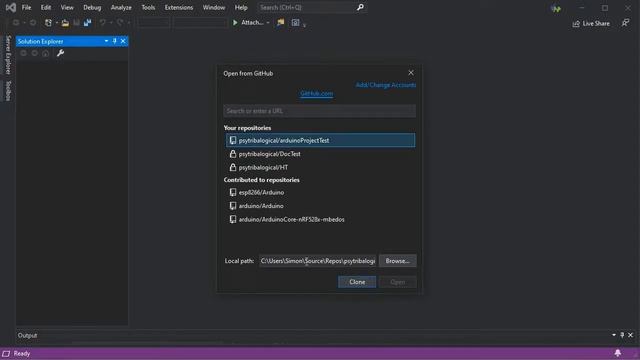Click the notifications bell in status bar
Screen dimensions: 640x360
(x=618, y=353)
